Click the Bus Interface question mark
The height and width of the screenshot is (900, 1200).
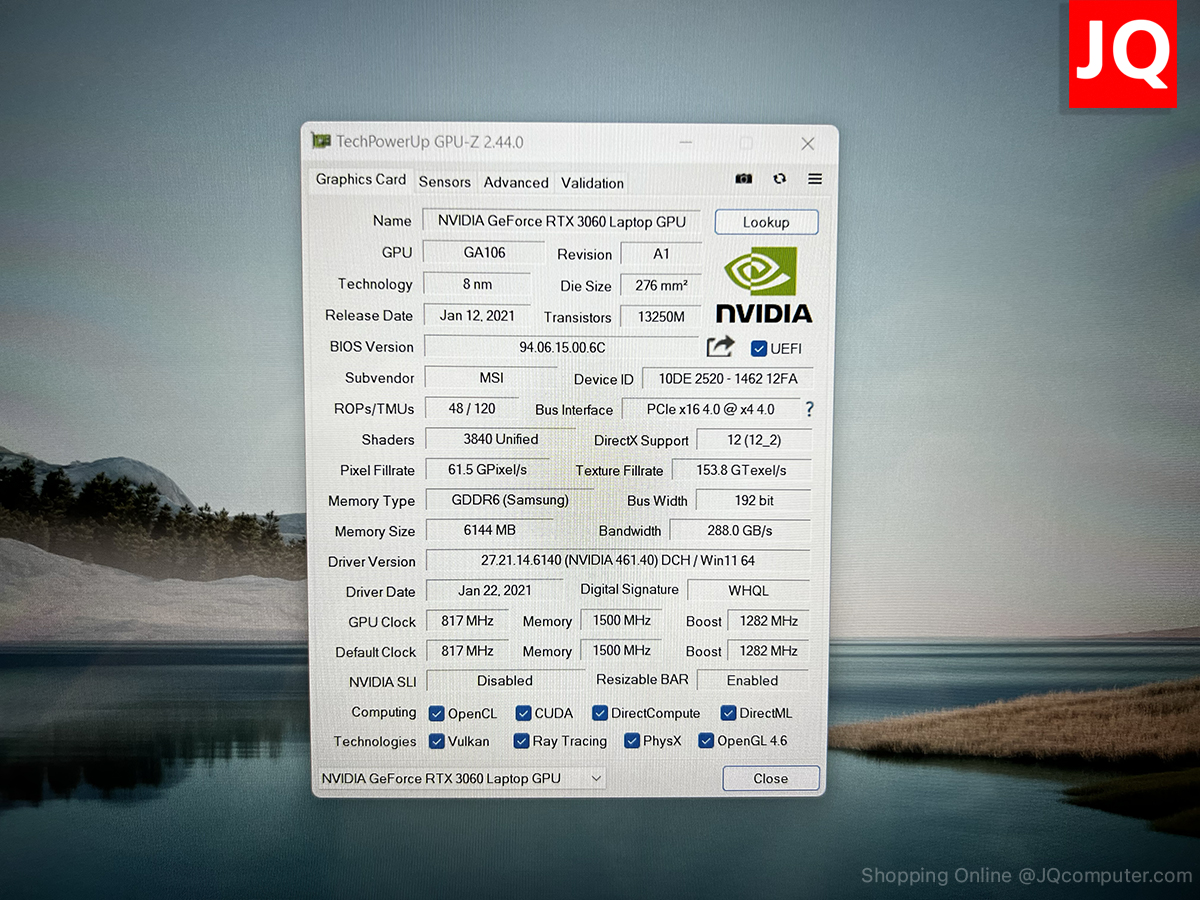[x=809, y=409]
